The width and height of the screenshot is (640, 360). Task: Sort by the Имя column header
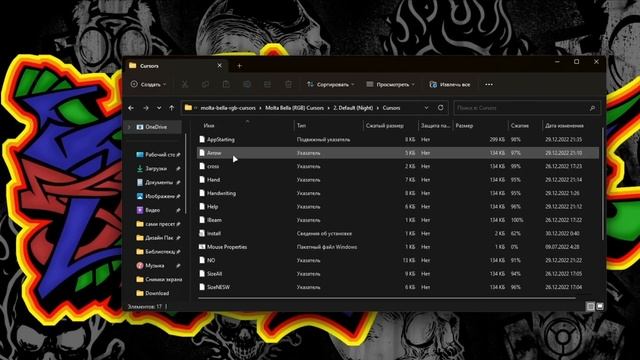[209, 126]
